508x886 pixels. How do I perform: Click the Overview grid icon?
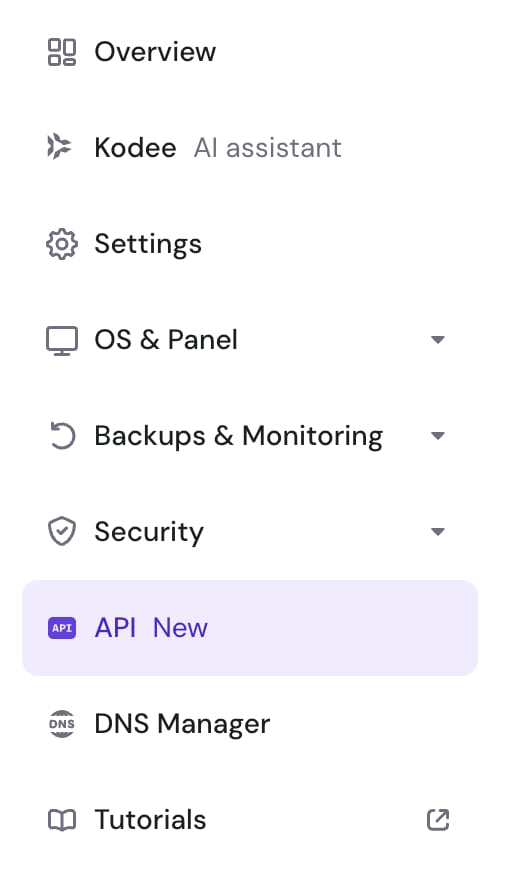[x=62, y=52]
